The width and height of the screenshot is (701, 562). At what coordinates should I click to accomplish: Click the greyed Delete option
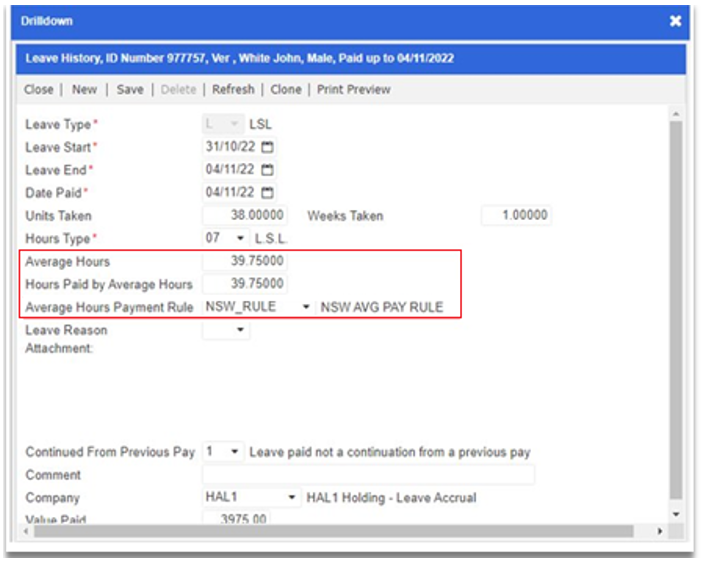tap(178, 89)
